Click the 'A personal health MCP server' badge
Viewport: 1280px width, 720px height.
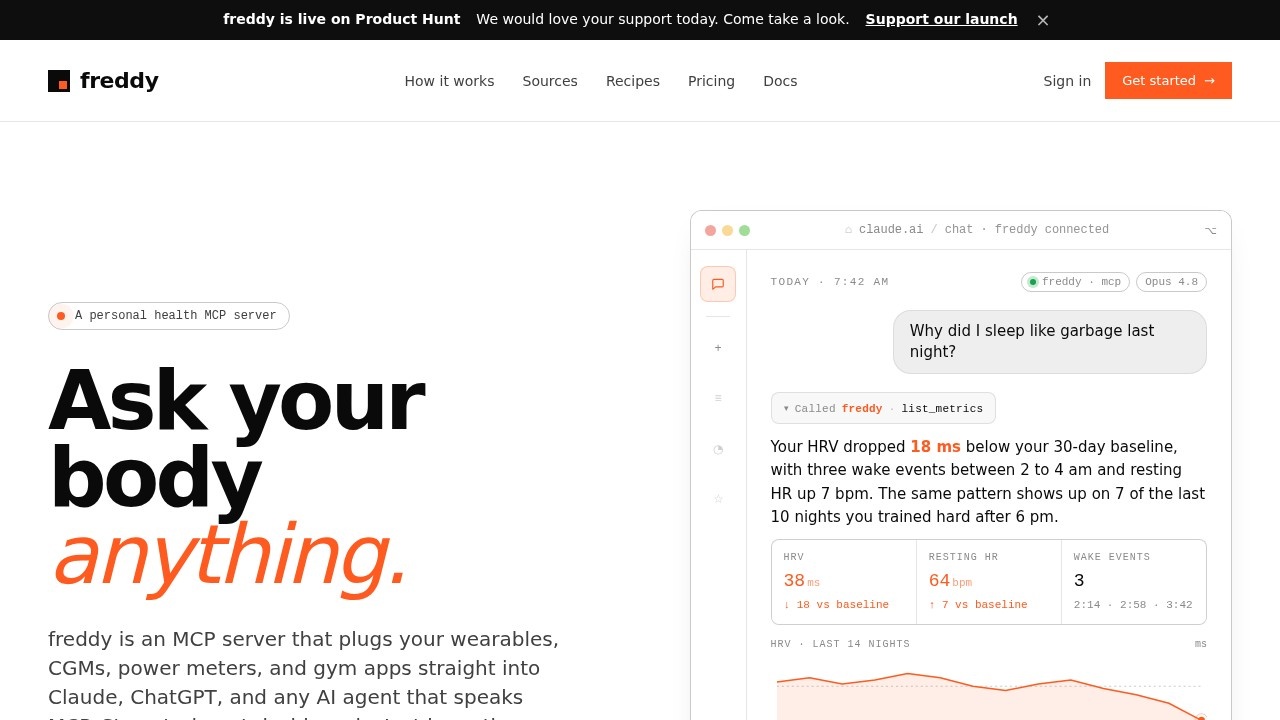[169, 316]
